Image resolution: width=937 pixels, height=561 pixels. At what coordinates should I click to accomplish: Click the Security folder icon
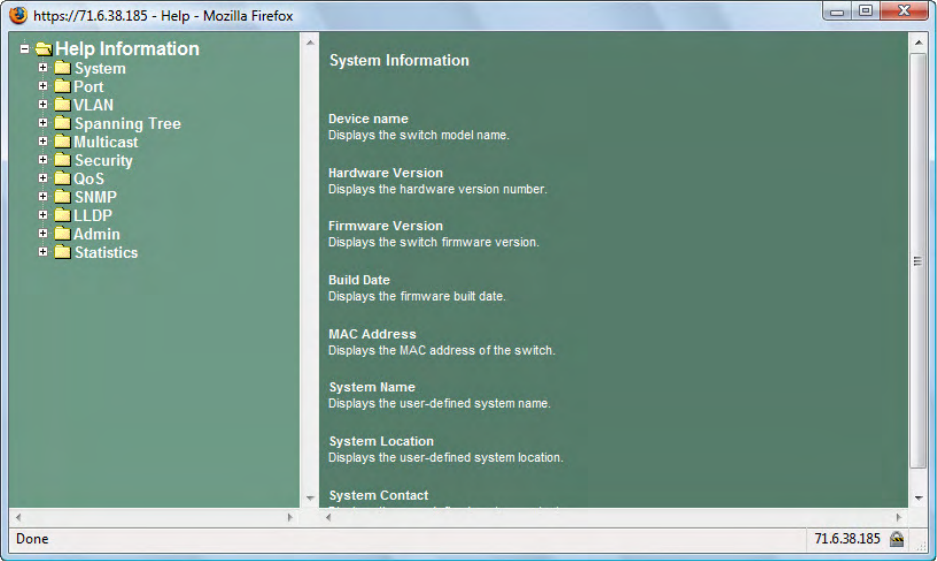(x=62, y=160)
